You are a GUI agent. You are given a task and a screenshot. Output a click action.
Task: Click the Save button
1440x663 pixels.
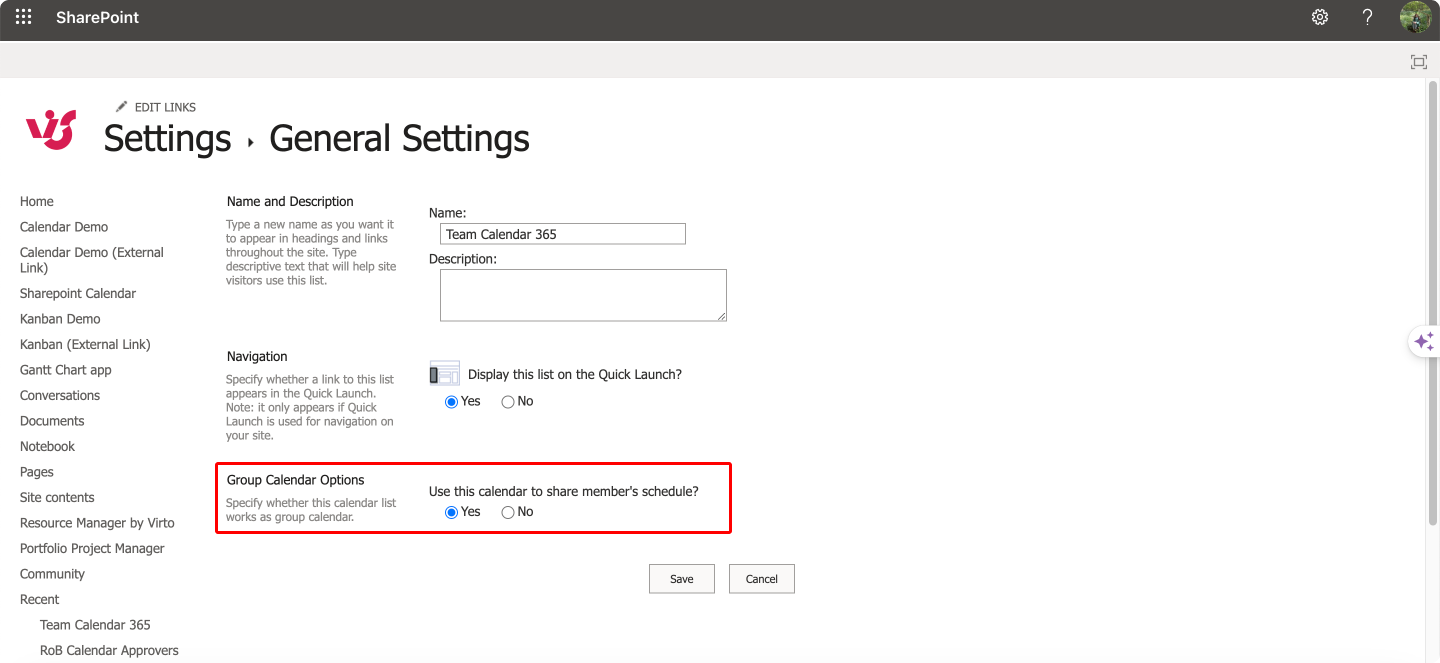682,579
